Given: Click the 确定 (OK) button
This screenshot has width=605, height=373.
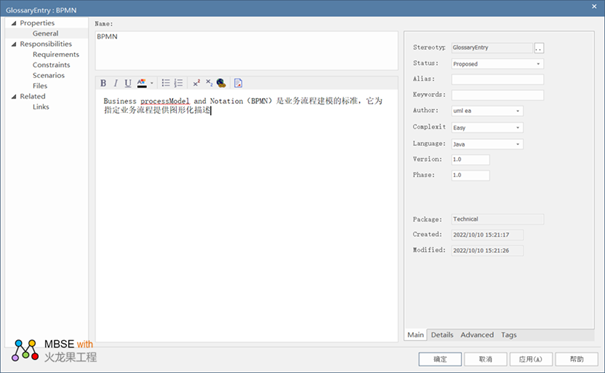Looking at the screenshot, I should click(x=440, y=359).
